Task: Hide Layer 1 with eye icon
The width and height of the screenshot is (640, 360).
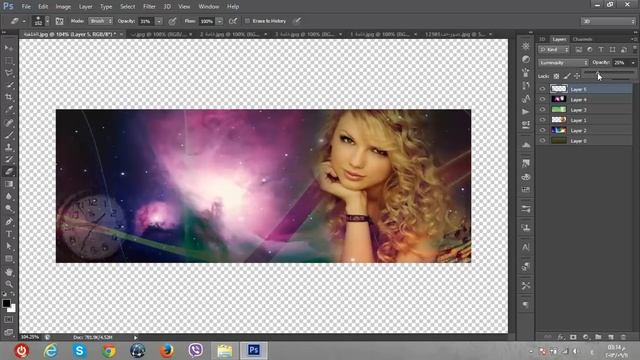Action: pyautogui.click(x=542, y=120)
